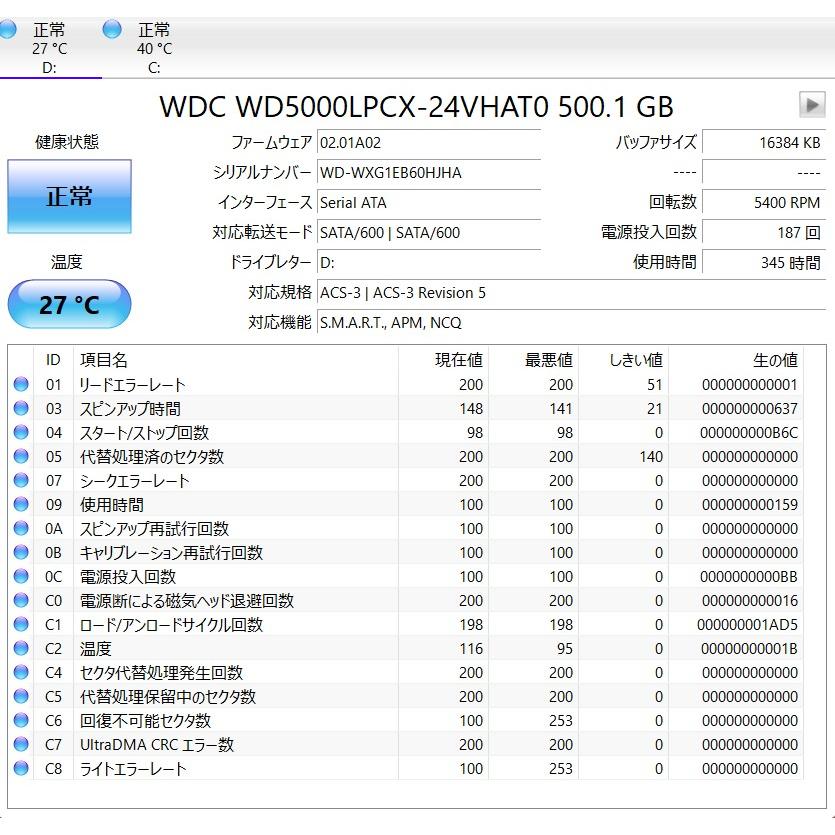The image size is (835, 835).
Task: Click status orb for row 04 スタート/ストップ回数
Action: (x=21, y=432)
